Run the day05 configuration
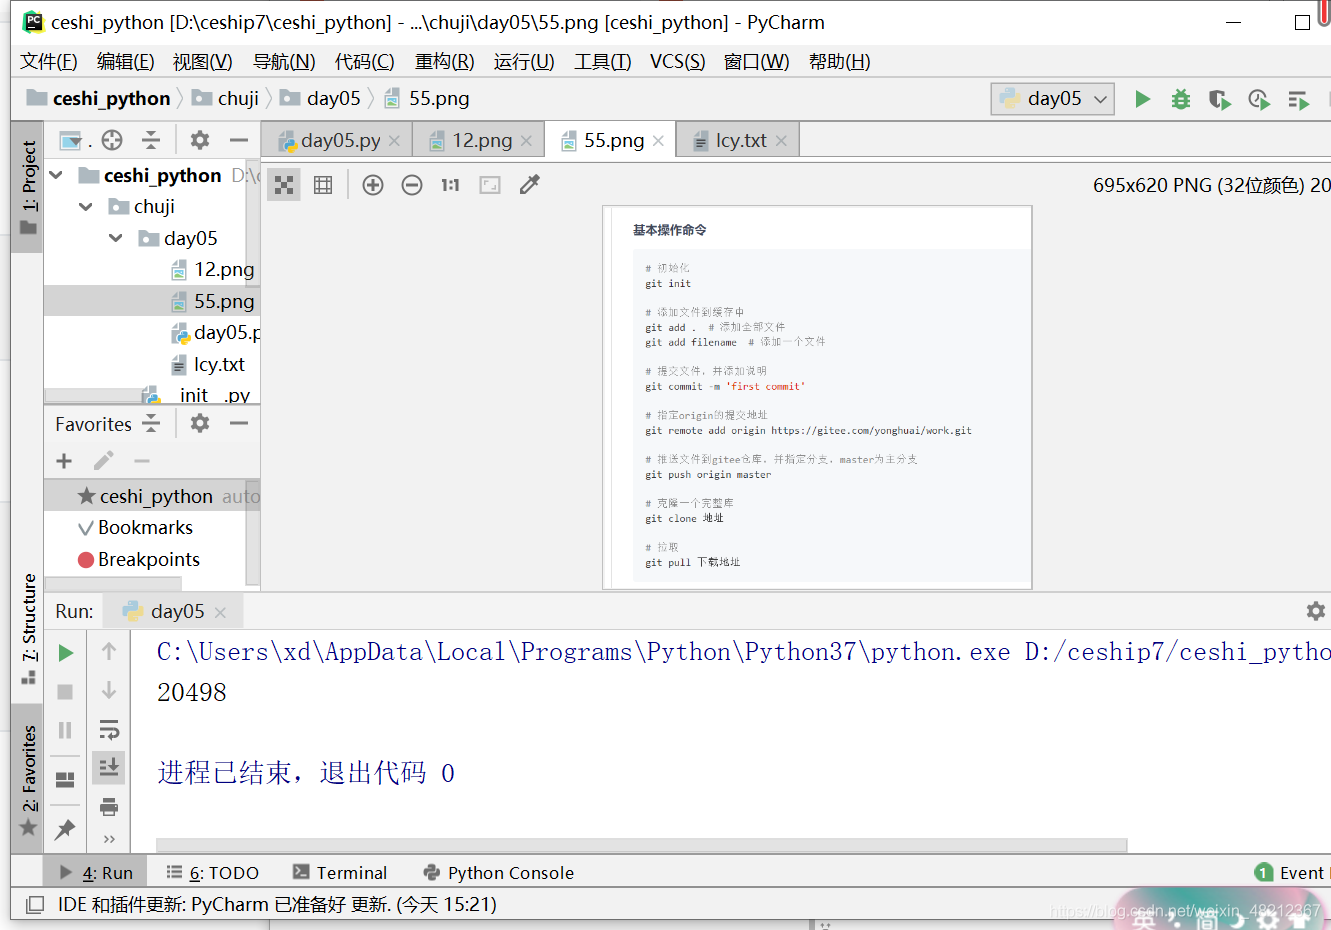Viewport: 1331px width, 930px height. point(1143,99)
